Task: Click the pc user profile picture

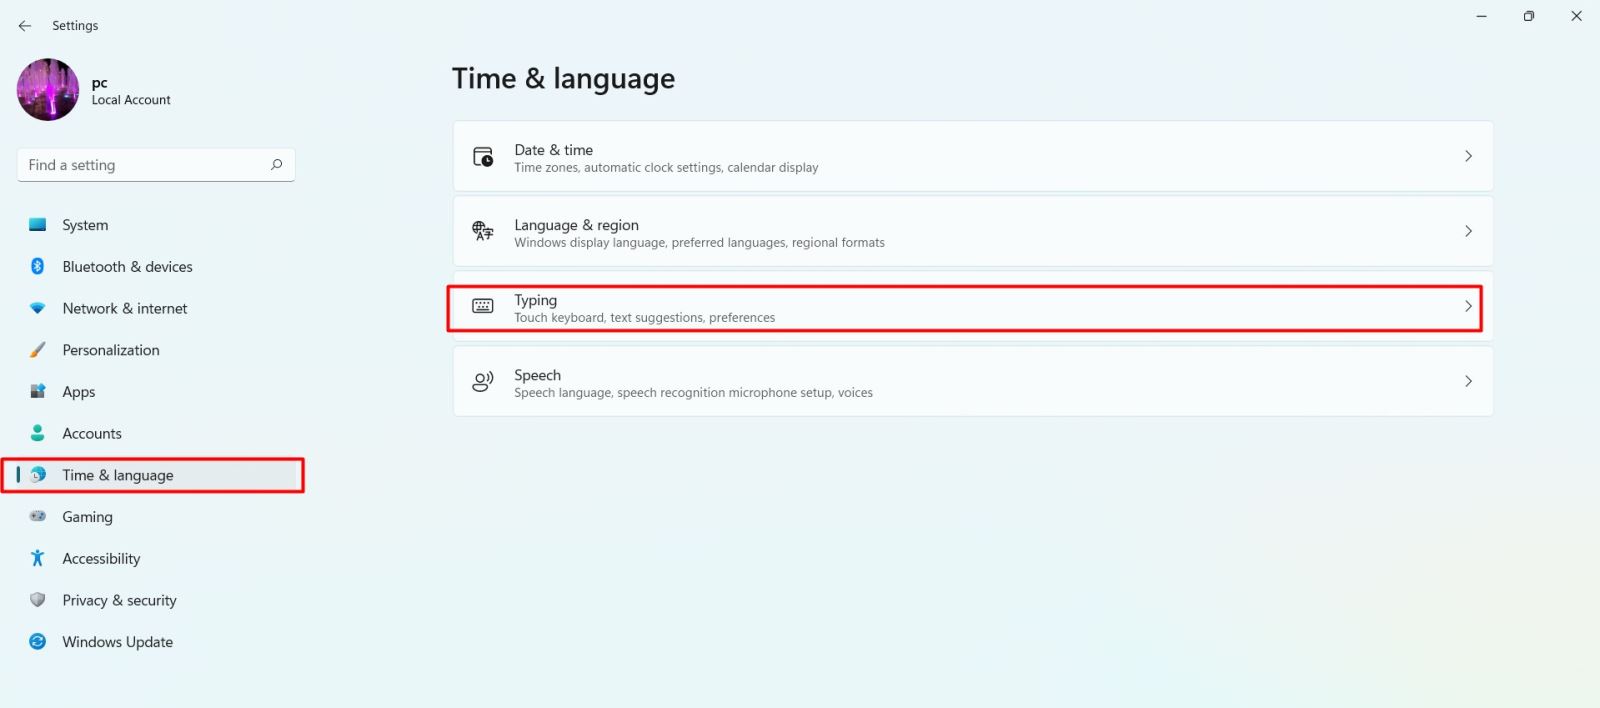Action: [x=48, y=90]
